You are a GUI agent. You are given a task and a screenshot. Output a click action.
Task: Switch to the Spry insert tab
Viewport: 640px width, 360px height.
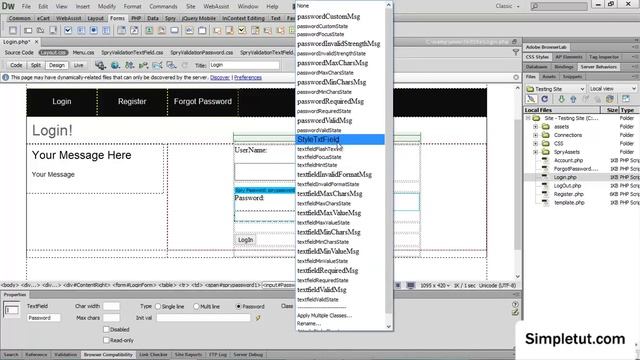[x=170, y=18]
